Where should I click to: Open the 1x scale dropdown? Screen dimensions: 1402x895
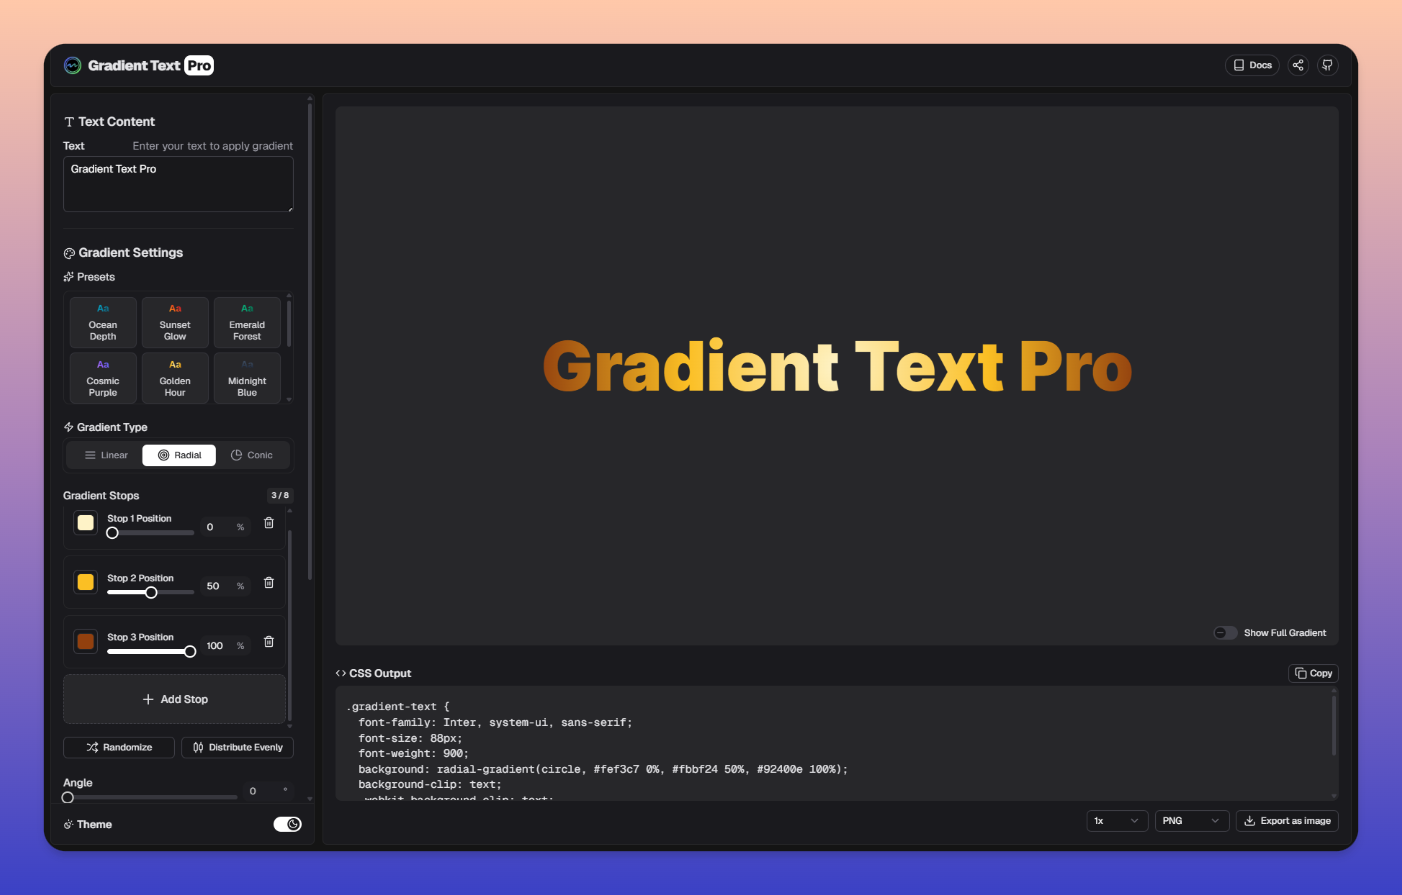[1116, 821]
